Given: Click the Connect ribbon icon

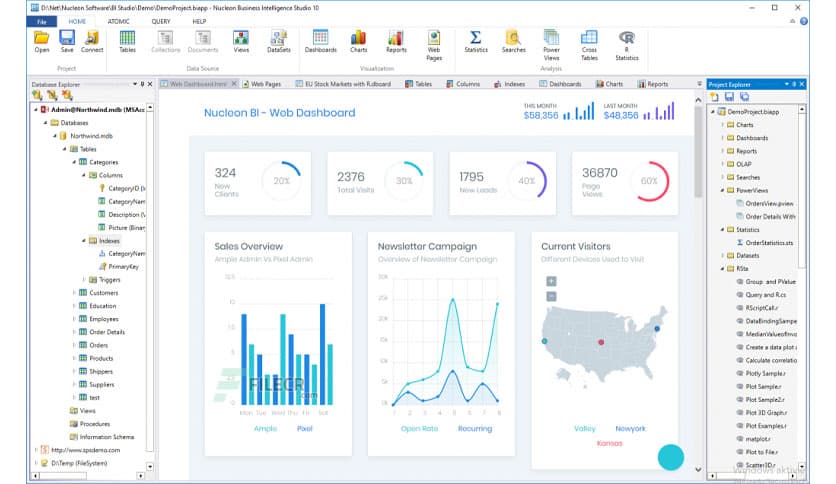Looking at the screenshot, I should coord(92,42).
